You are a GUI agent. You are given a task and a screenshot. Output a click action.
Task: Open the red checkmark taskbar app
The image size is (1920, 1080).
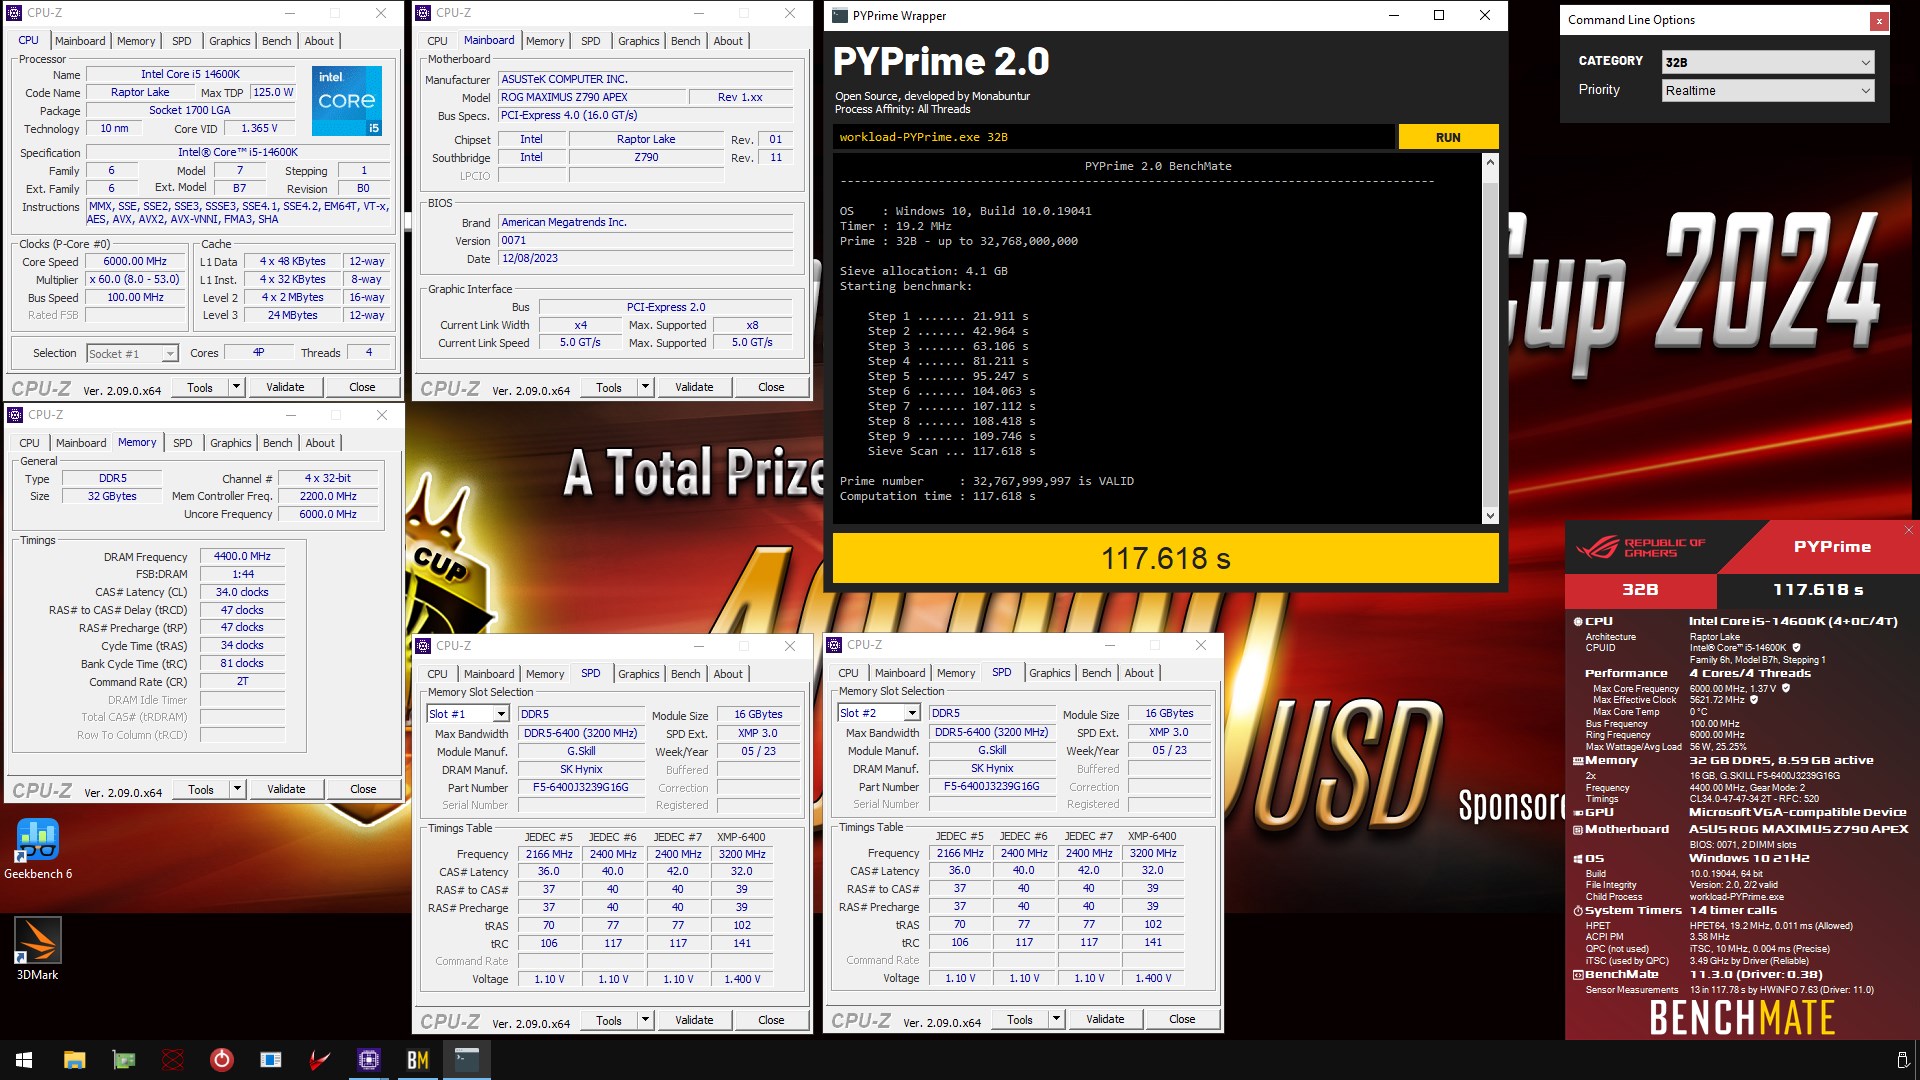tap(319, 1060)
